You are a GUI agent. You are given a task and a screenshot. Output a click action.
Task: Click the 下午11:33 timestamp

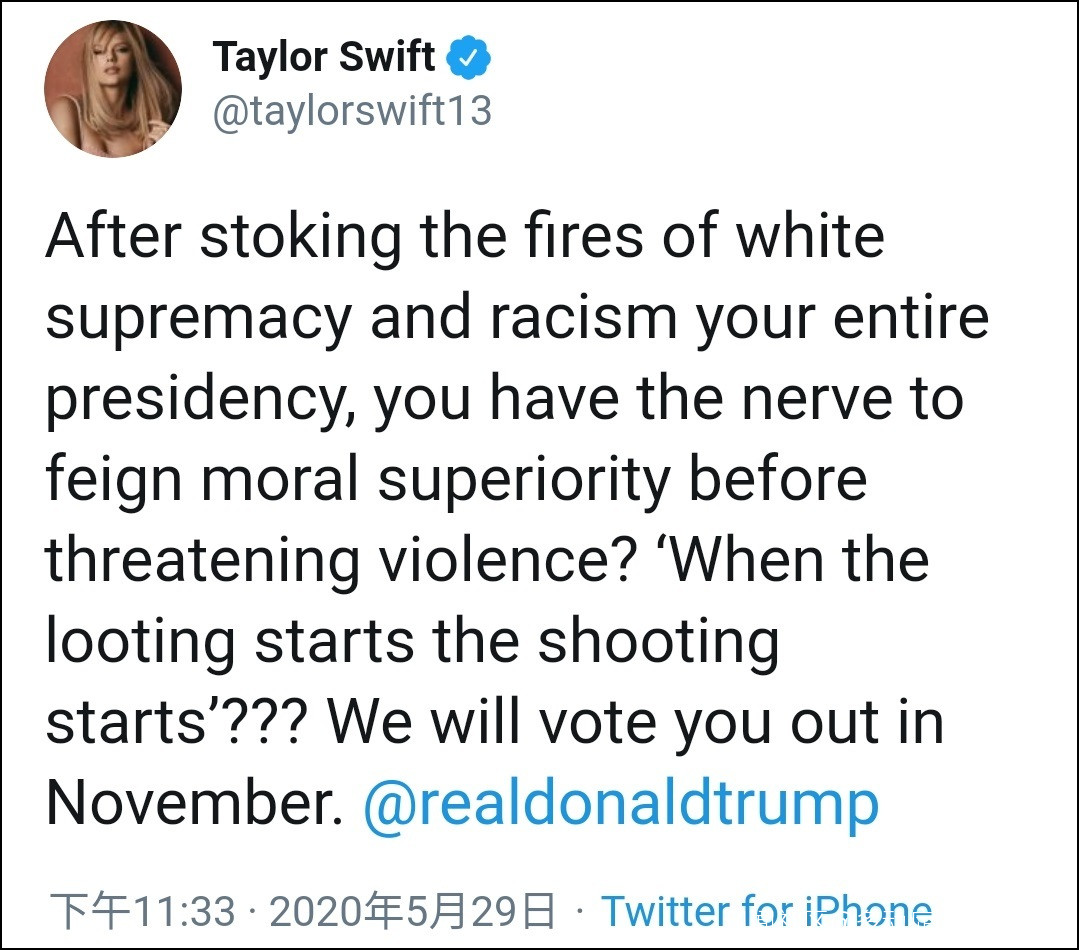click(x=143, y=911)
